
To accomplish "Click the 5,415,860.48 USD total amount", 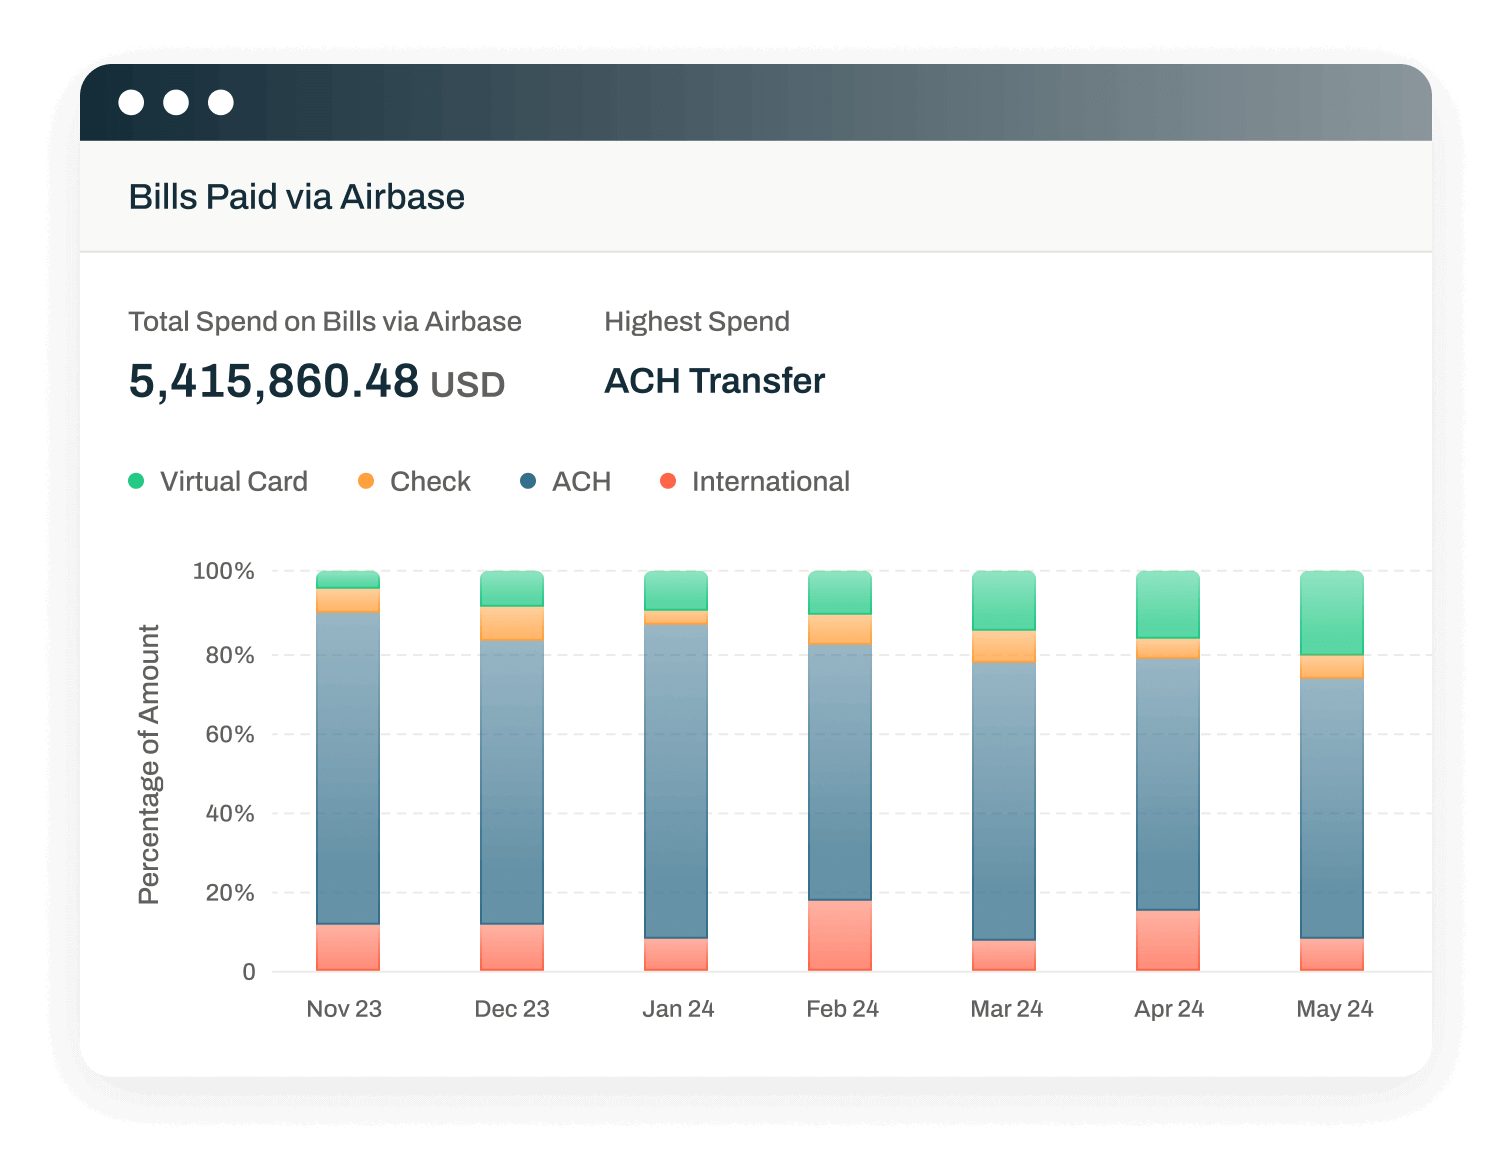I will [x=317, y=381].
